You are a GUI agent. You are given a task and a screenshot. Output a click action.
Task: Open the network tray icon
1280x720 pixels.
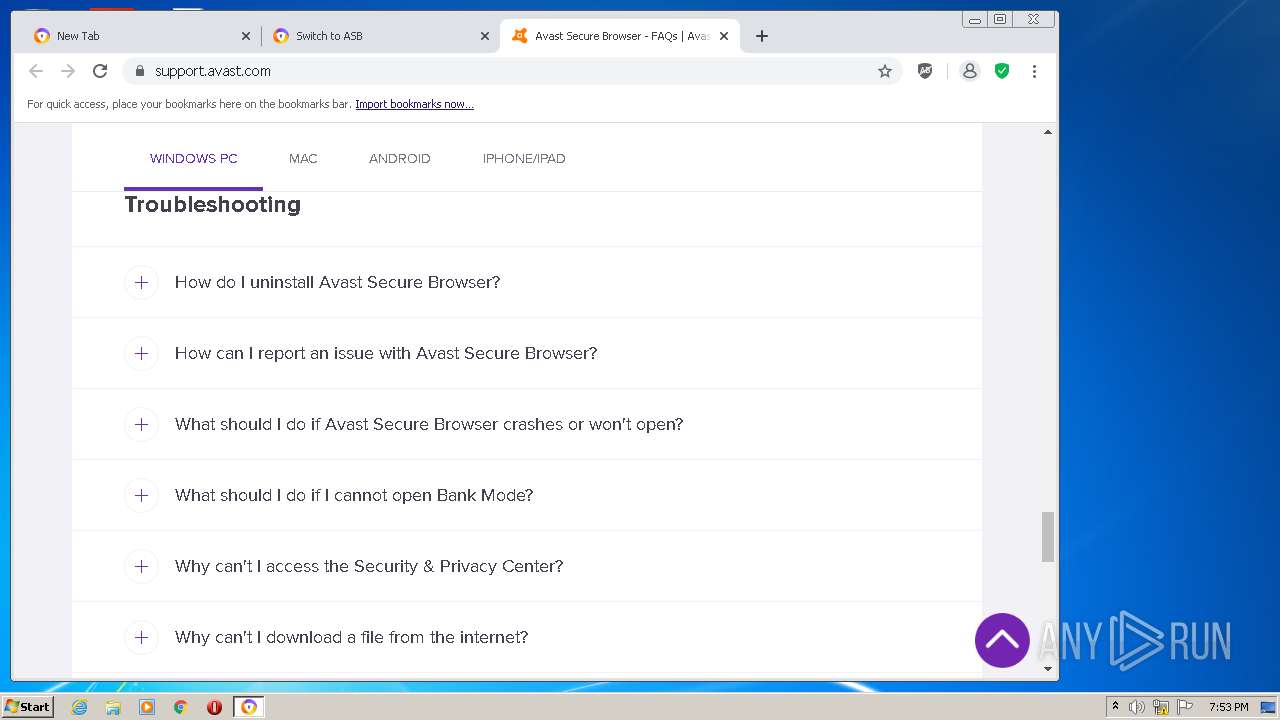[x=1161, y=707]
